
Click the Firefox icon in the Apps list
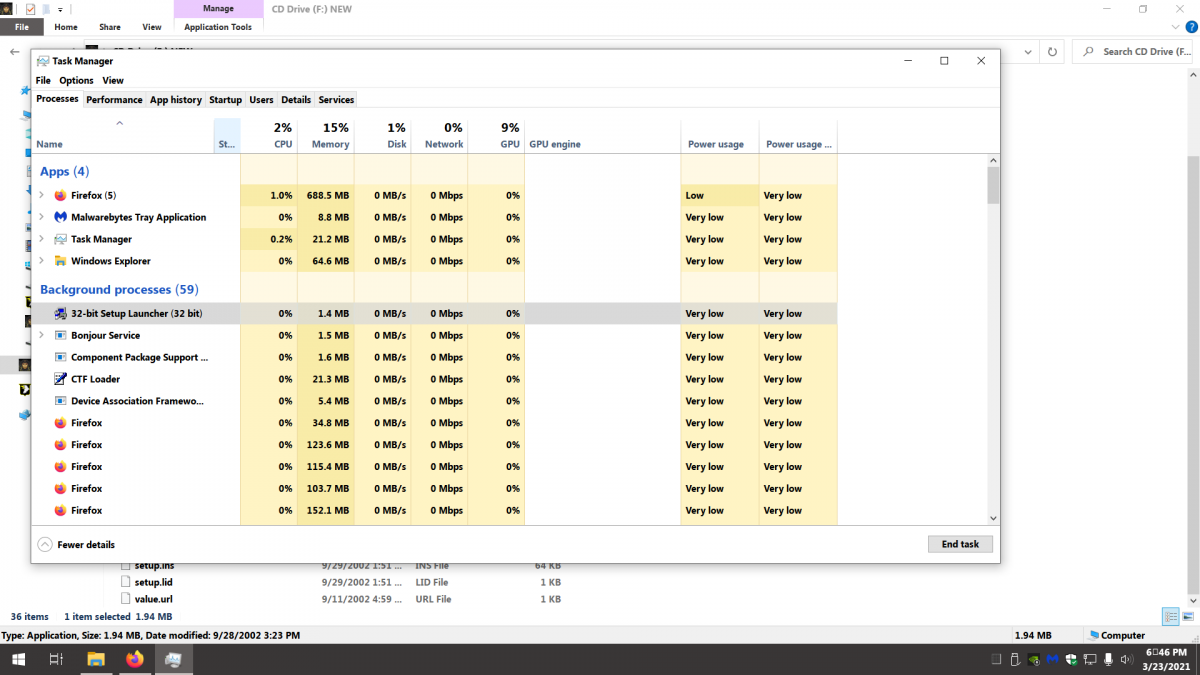point(60,196)
